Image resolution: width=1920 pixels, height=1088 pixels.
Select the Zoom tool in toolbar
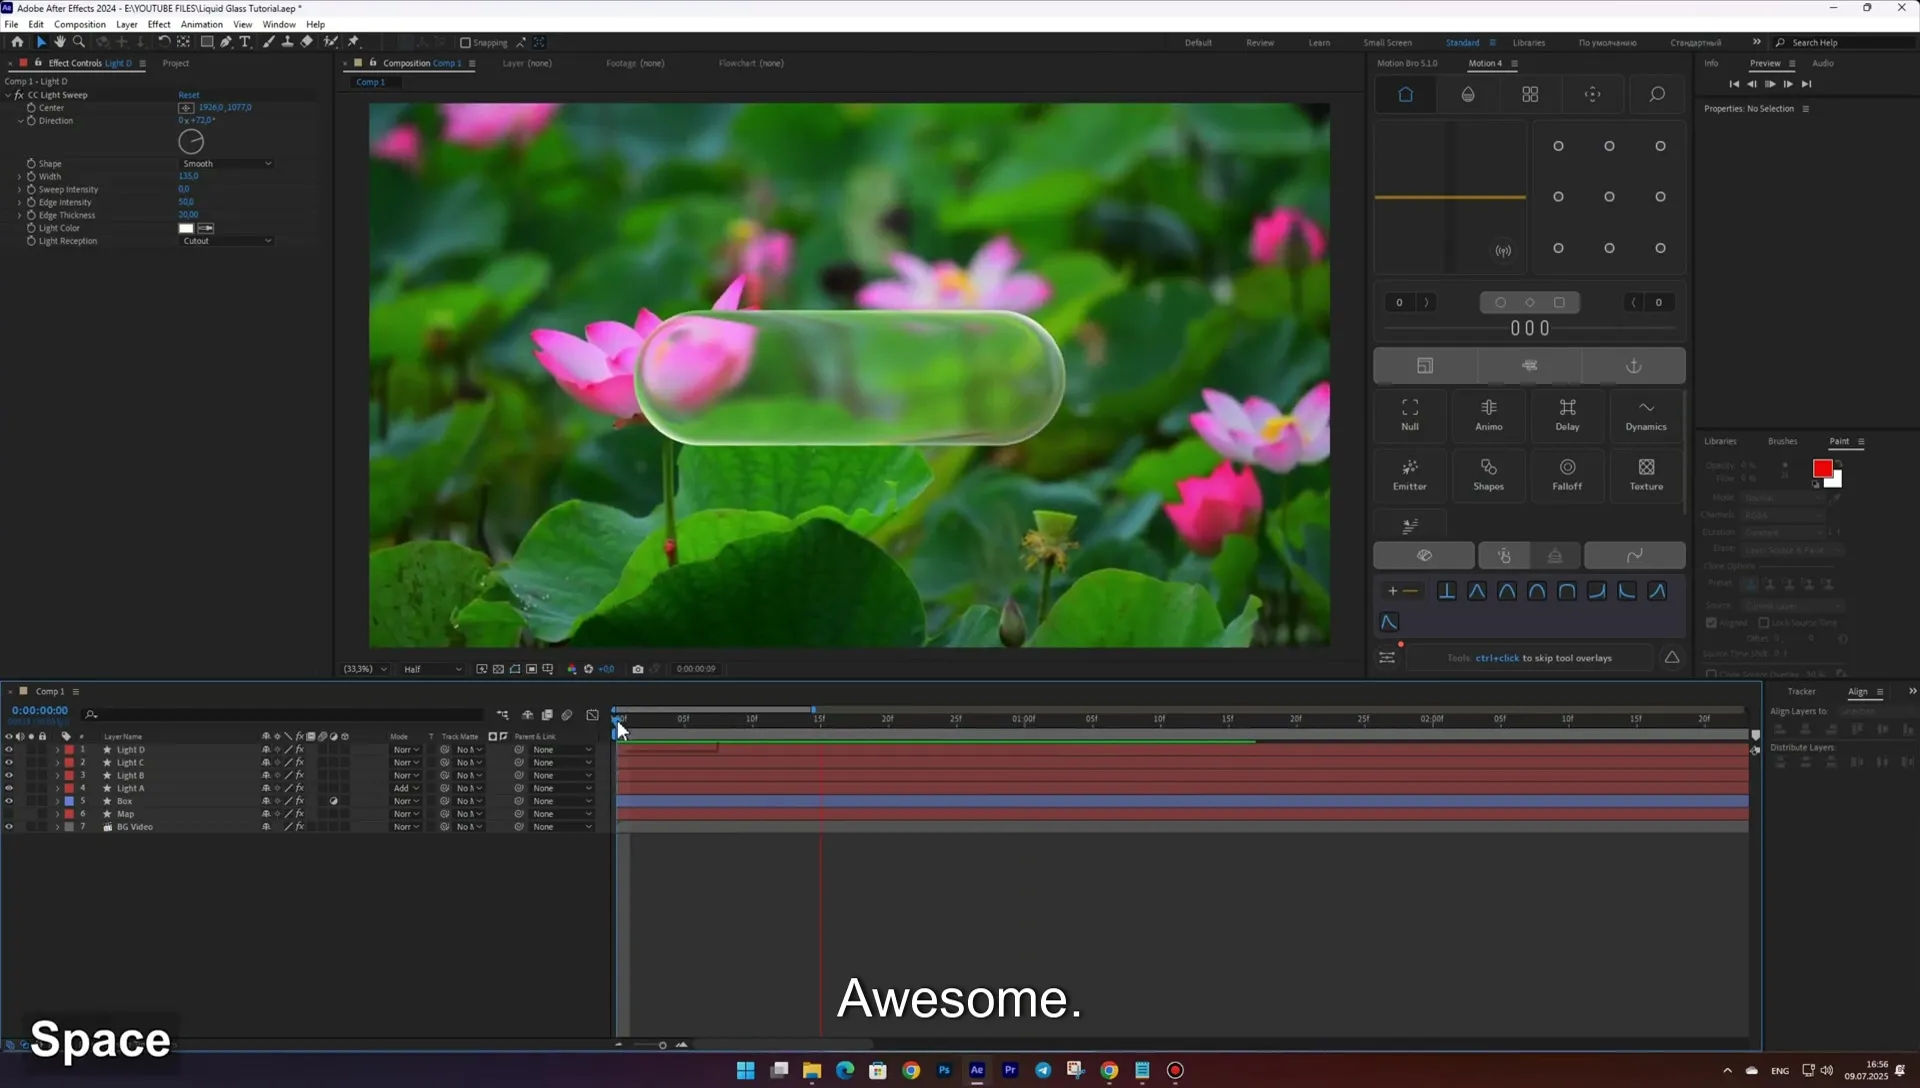point(79,42)
